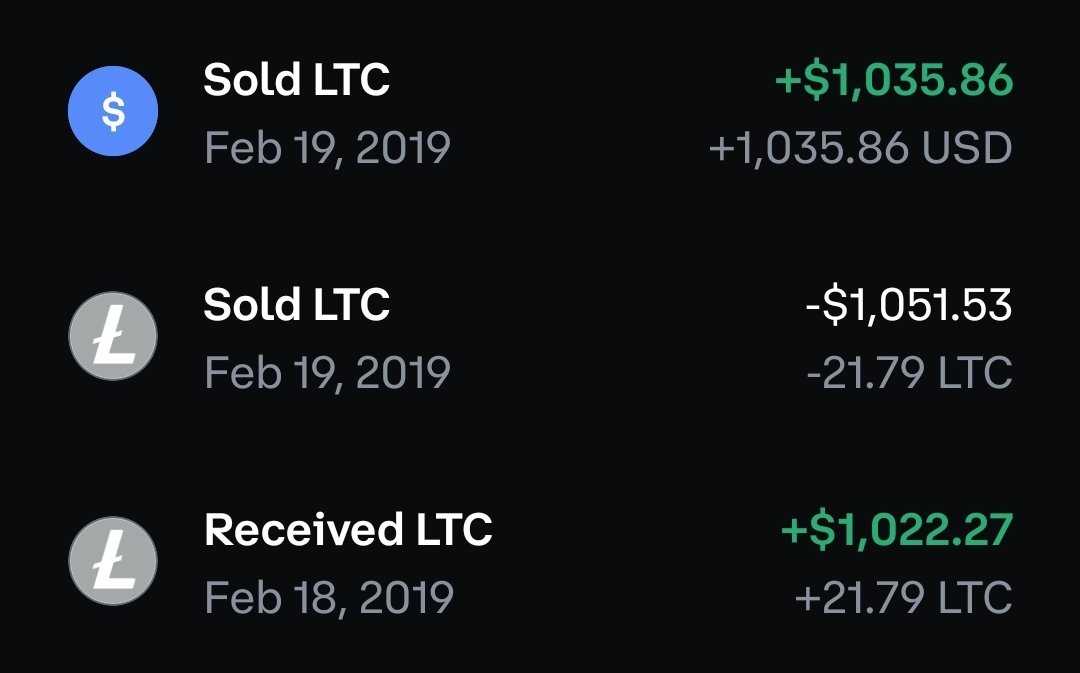The image size is (1080, 673).
Task: View details of the Feb 18 received transaction row
Action: pos(540,563)
